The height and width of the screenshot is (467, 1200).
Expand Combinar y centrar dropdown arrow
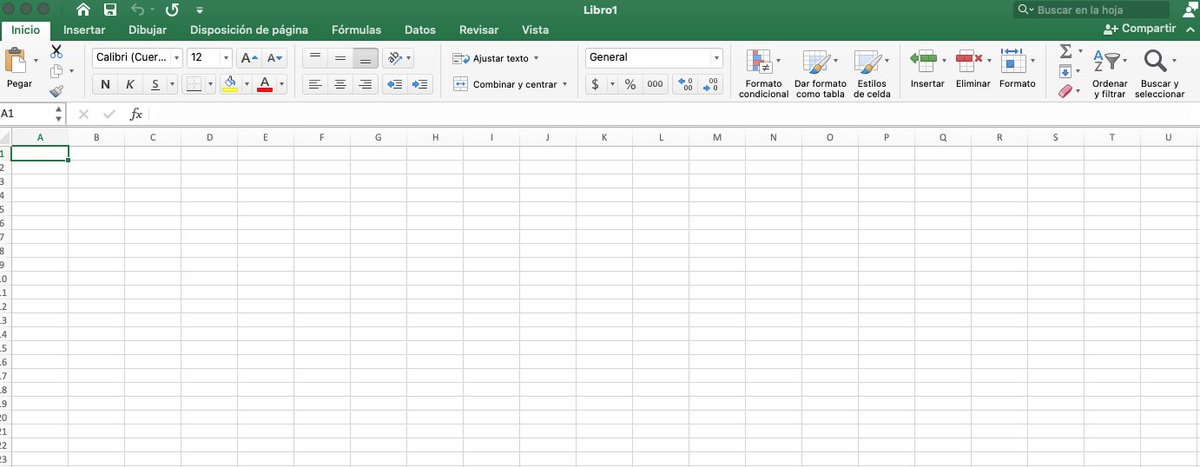tap(565, 84)
